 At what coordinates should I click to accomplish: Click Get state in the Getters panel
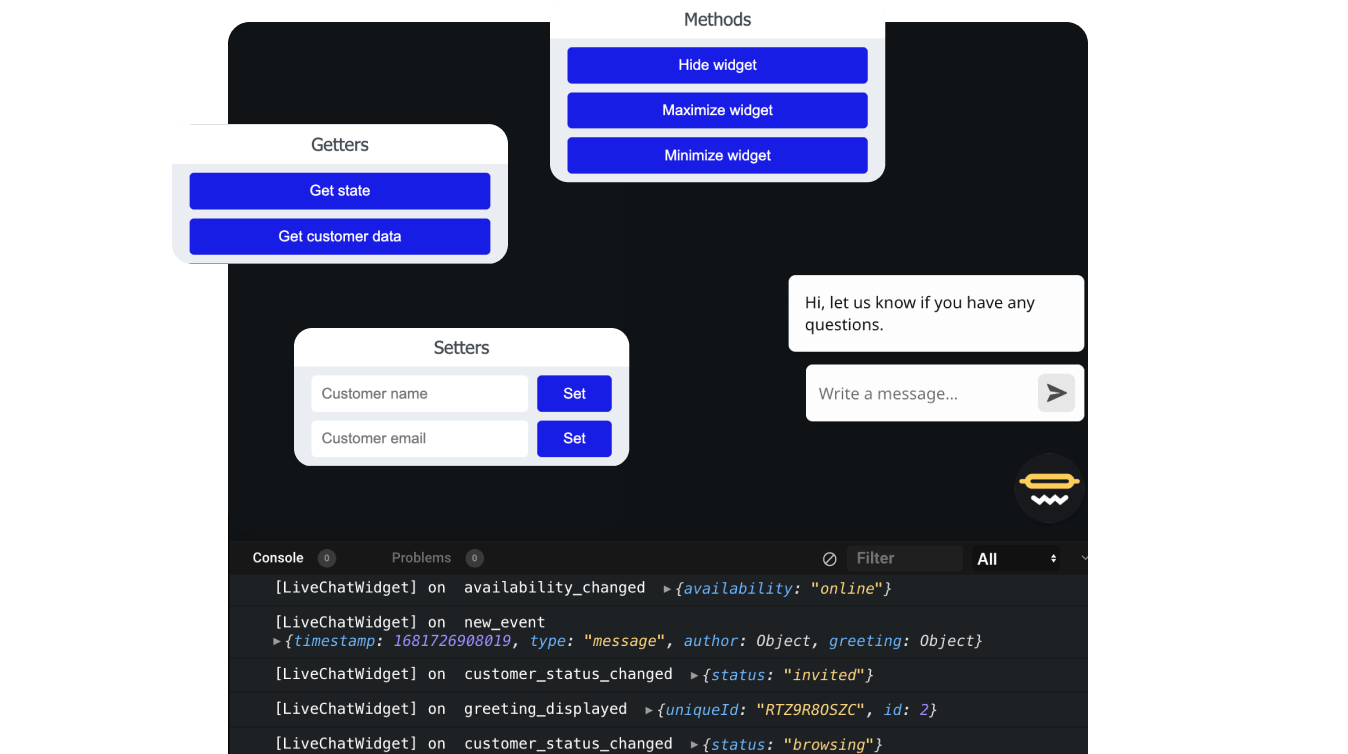point(339,191)
